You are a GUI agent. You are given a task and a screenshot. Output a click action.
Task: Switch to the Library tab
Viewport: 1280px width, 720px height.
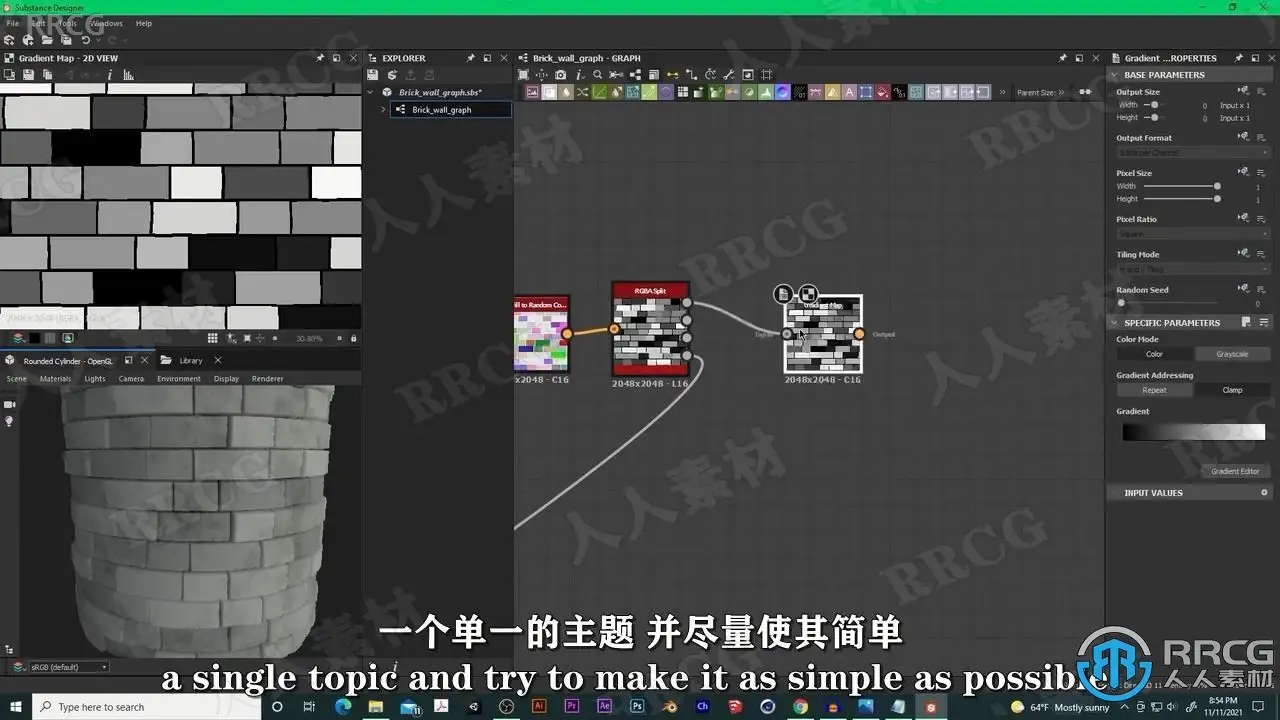(x=190, y=361)
